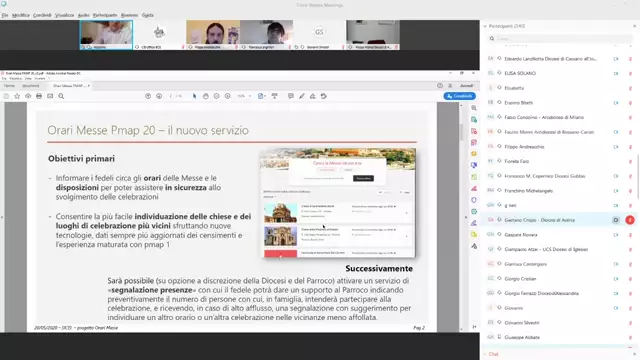Zoom out of the PDF with the minus icon
The width and height of the screenshot is (640, 360).
(216, 96)
